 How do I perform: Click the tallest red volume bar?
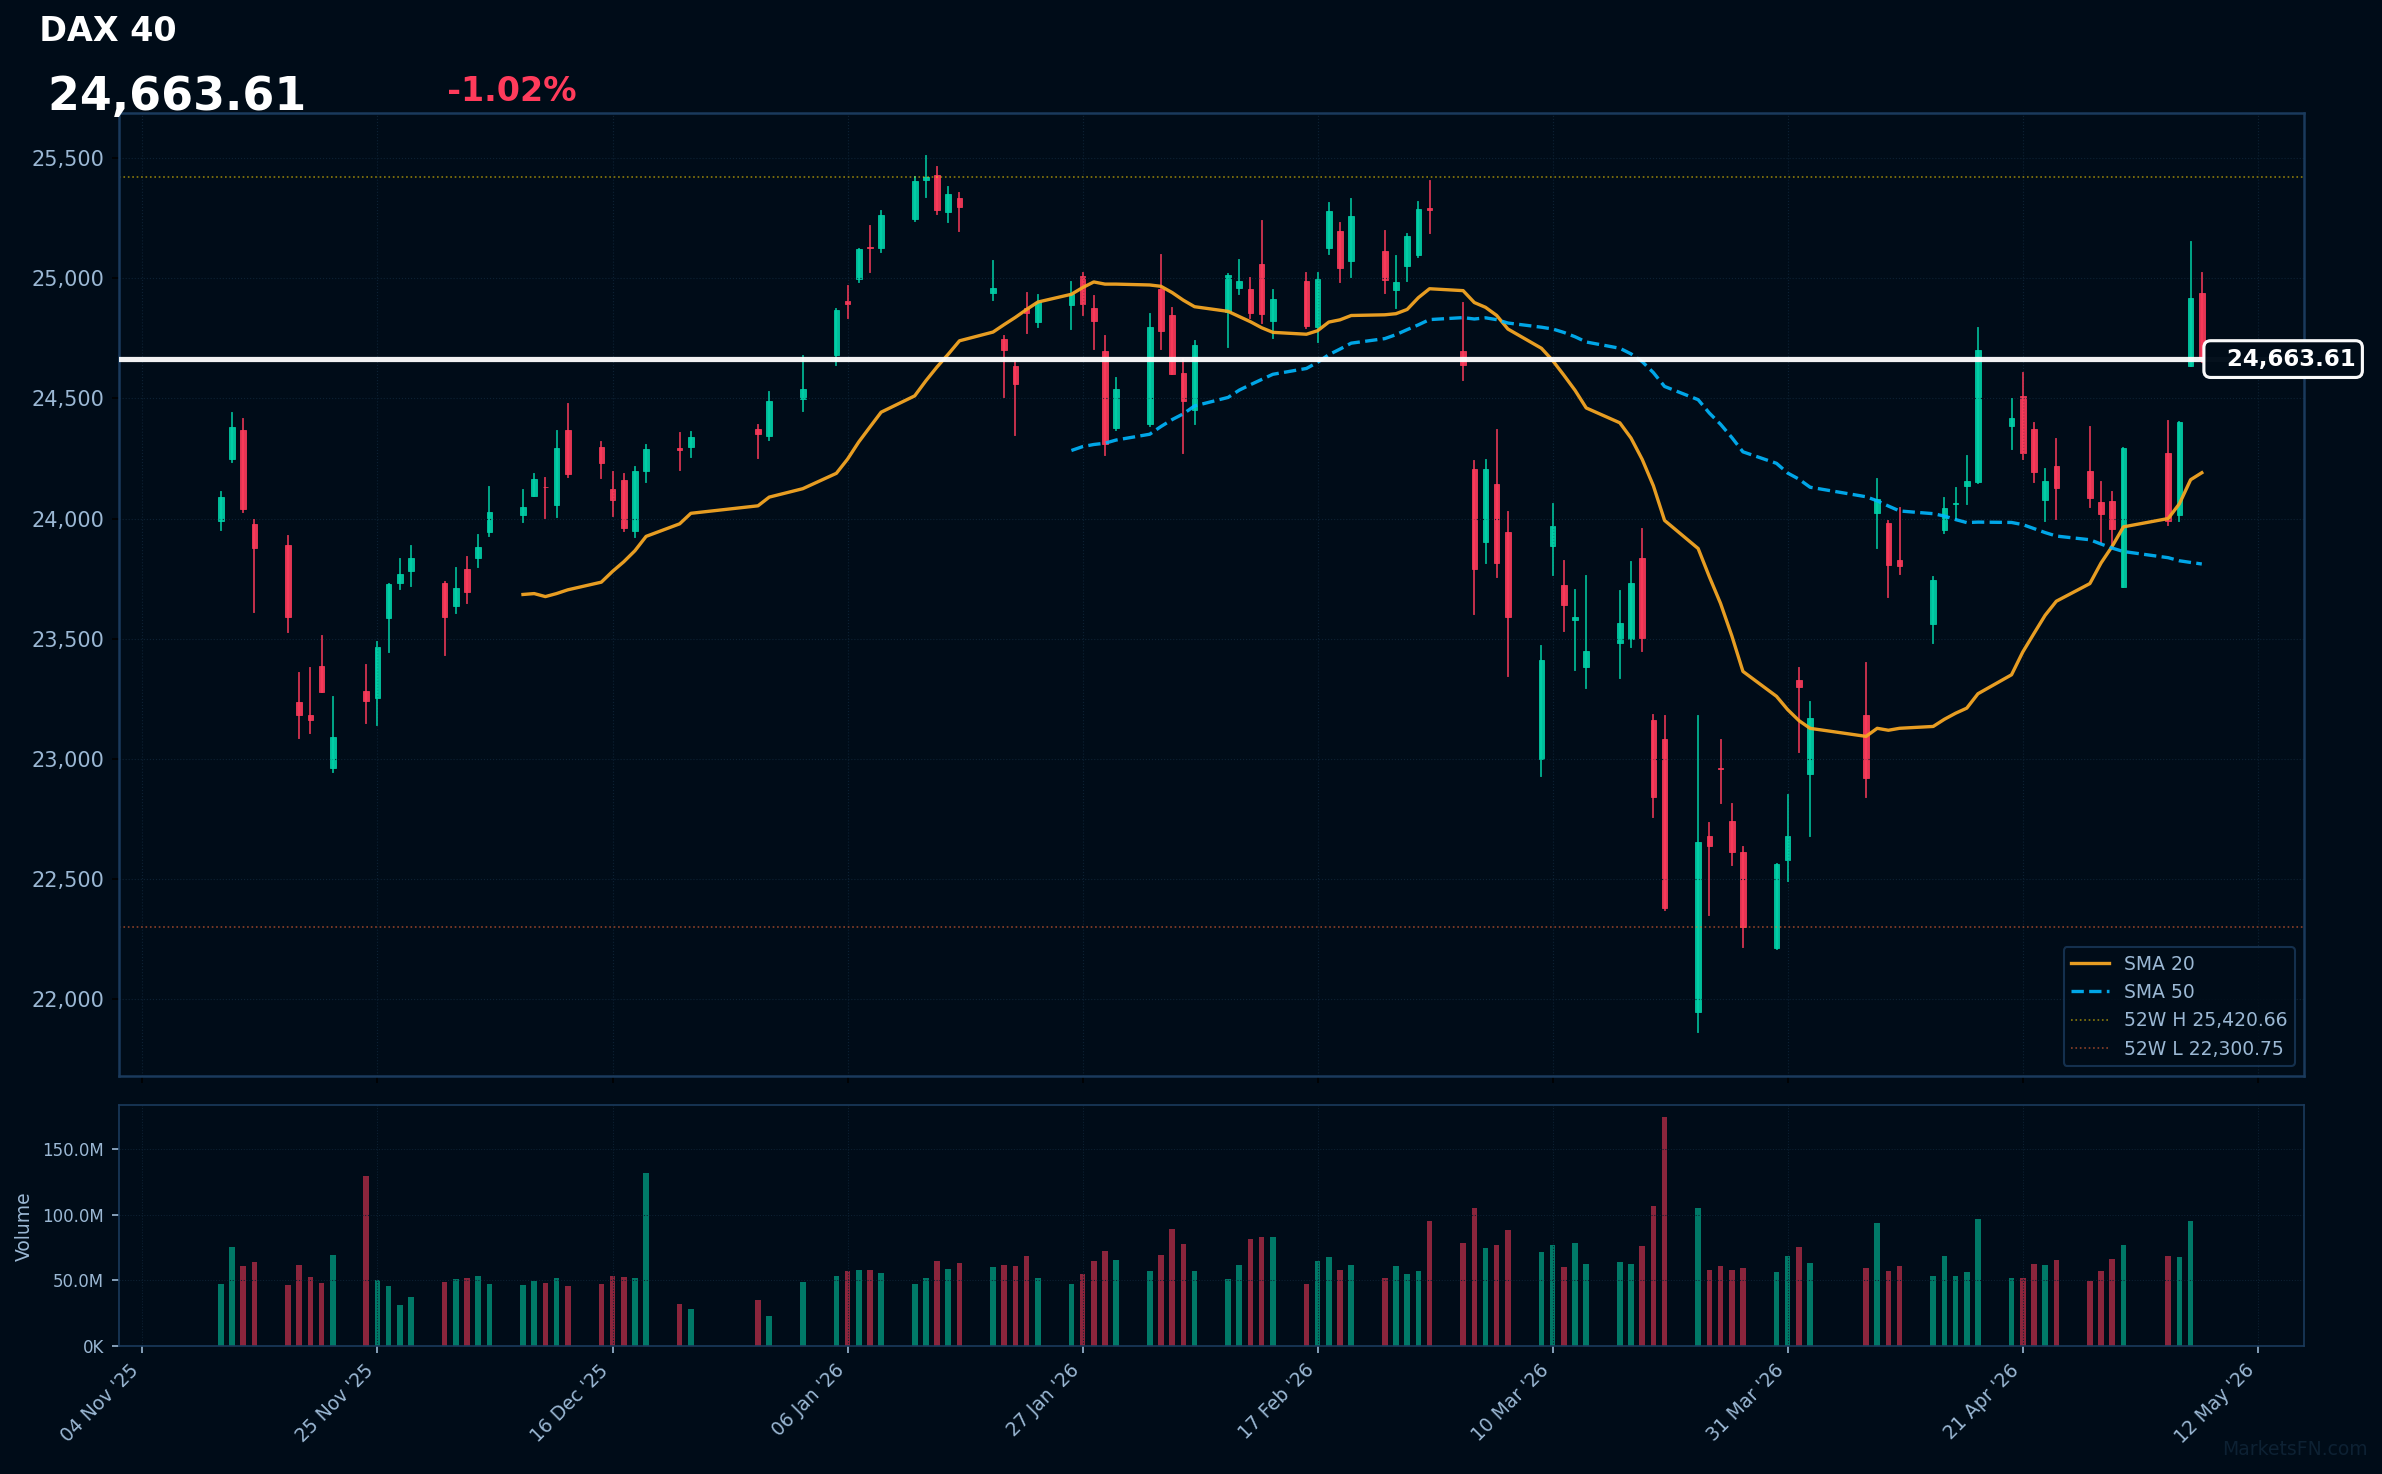(1665, 1231)
